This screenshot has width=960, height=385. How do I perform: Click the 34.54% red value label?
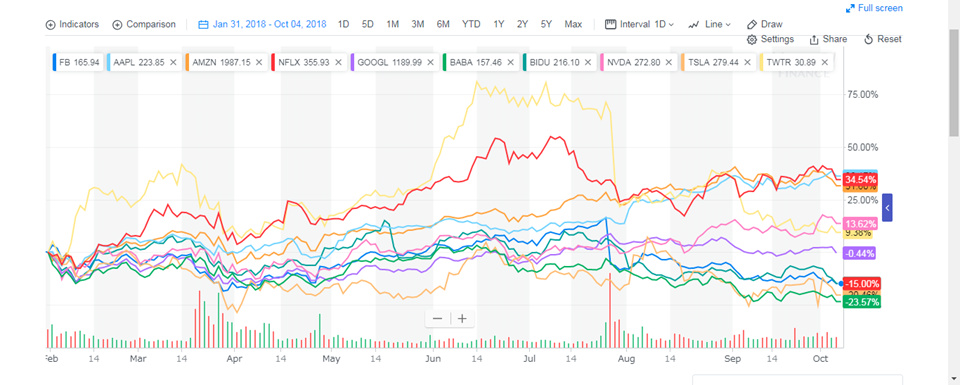pos(861,180)
